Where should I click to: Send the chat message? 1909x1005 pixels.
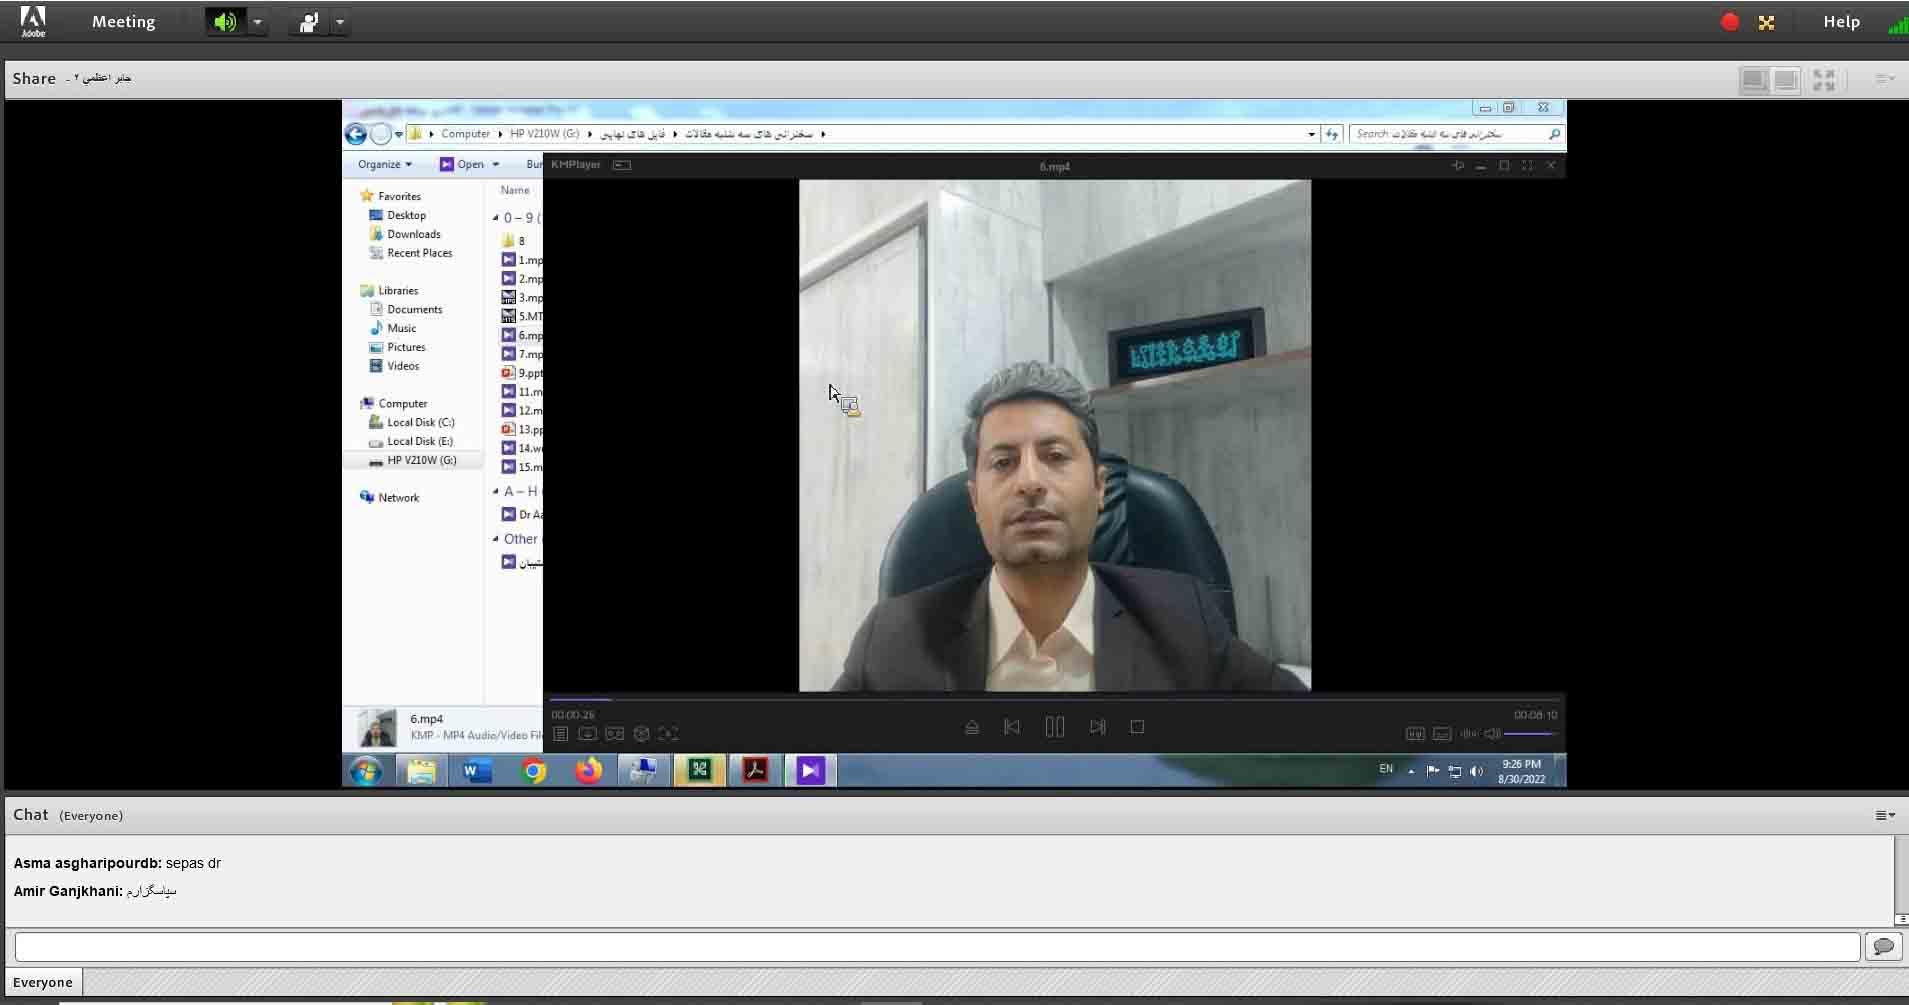pos(1883,946)
